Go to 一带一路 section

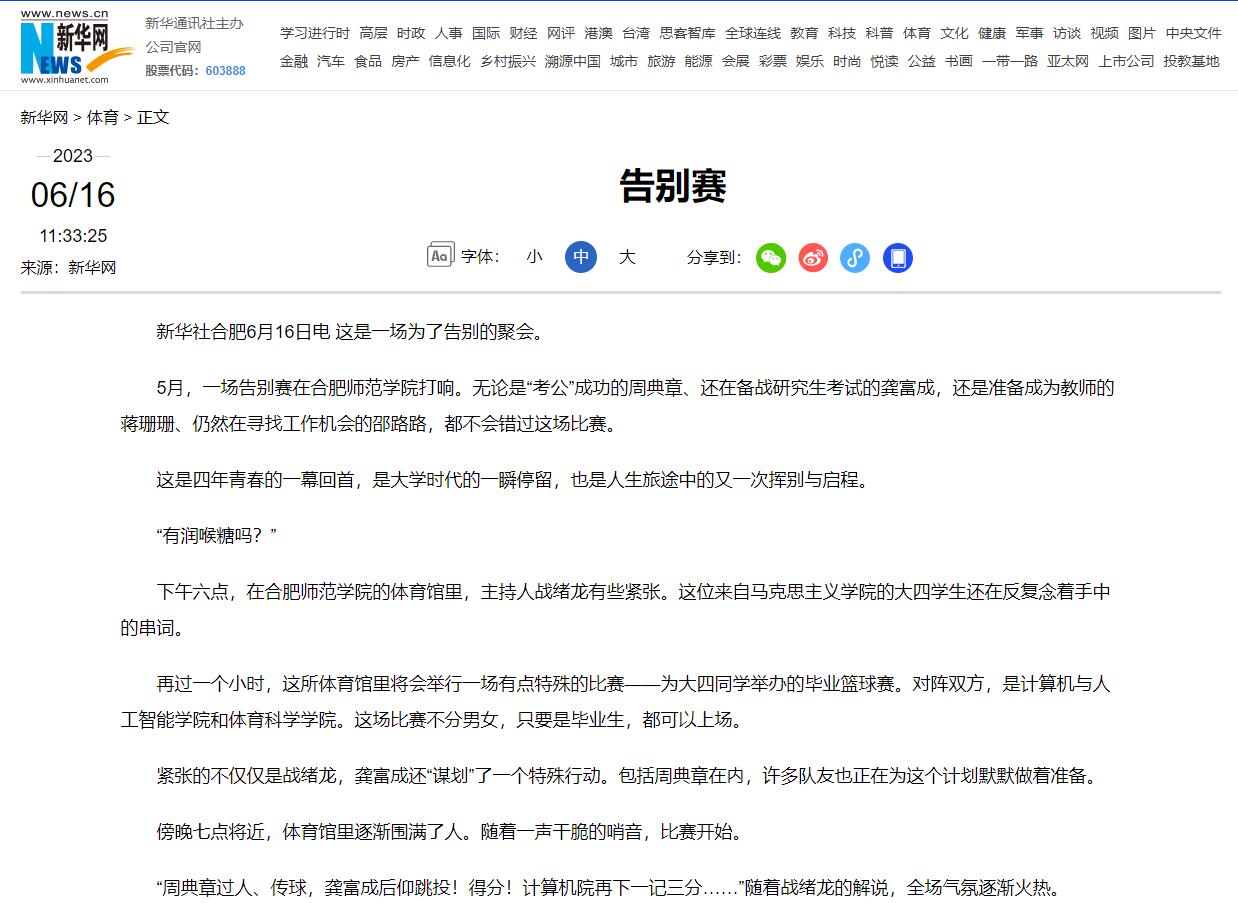(1009, 61)
